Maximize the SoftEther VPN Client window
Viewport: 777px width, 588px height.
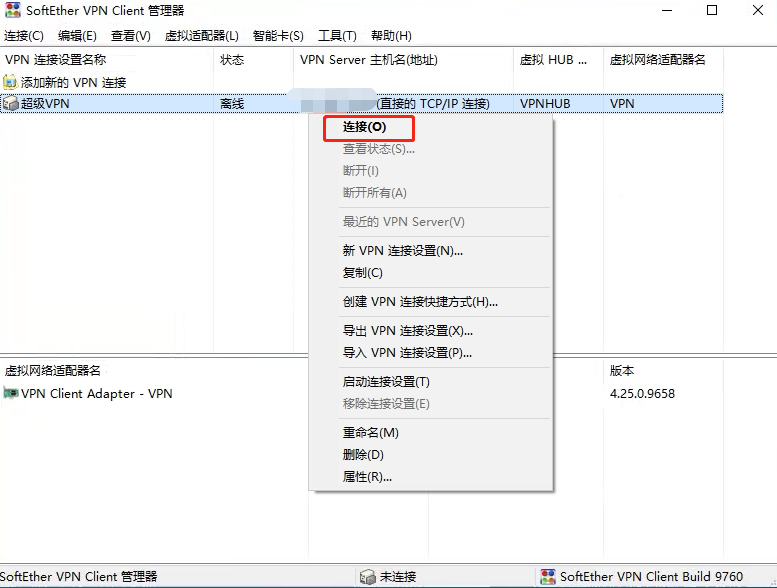(712, 10)
